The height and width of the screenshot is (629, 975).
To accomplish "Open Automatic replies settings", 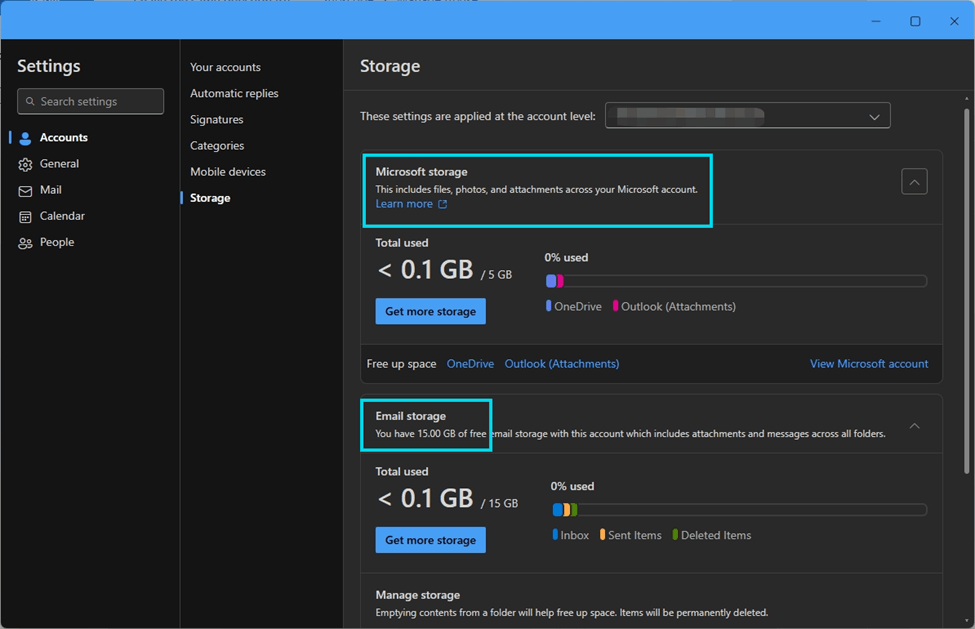I will coord(234,93).
